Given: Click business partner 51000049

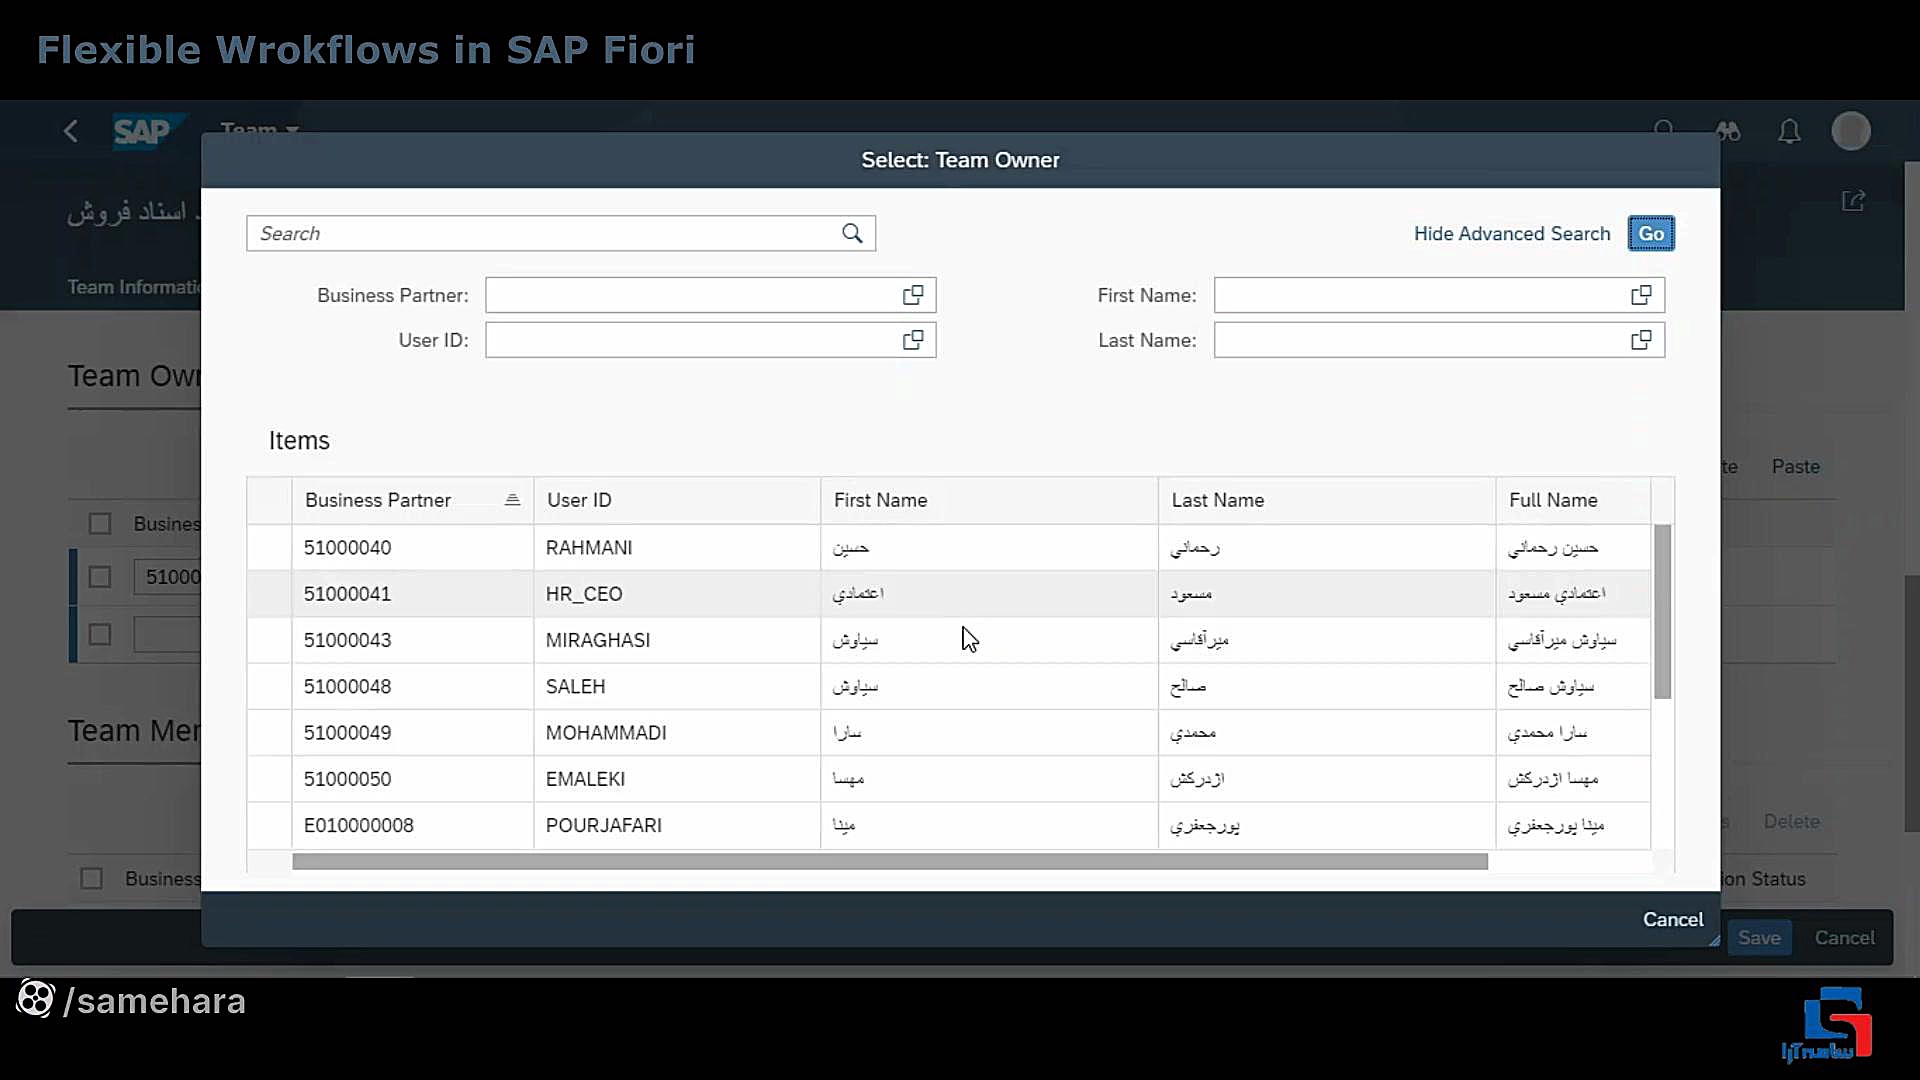Looking at the screenshot, I should click(347, 733).
